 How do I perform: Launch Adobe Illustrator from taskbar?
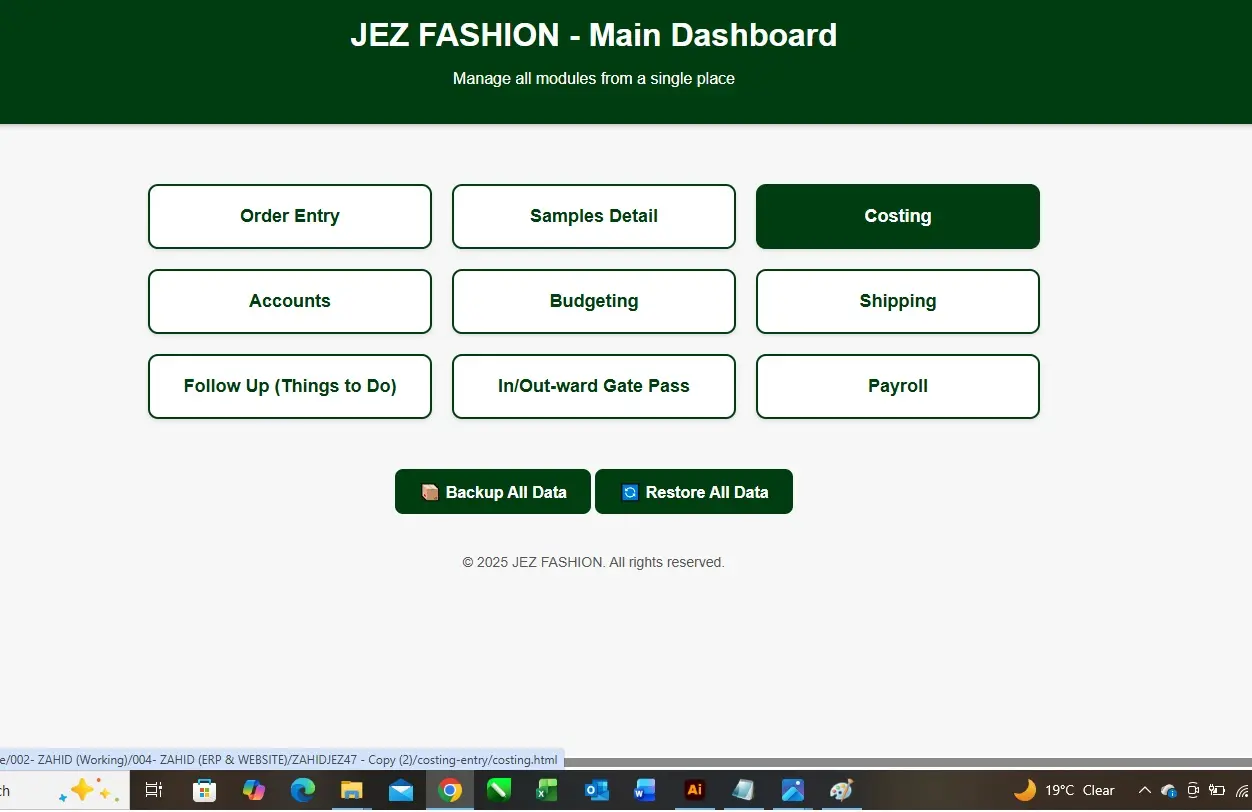click(694, 790)
